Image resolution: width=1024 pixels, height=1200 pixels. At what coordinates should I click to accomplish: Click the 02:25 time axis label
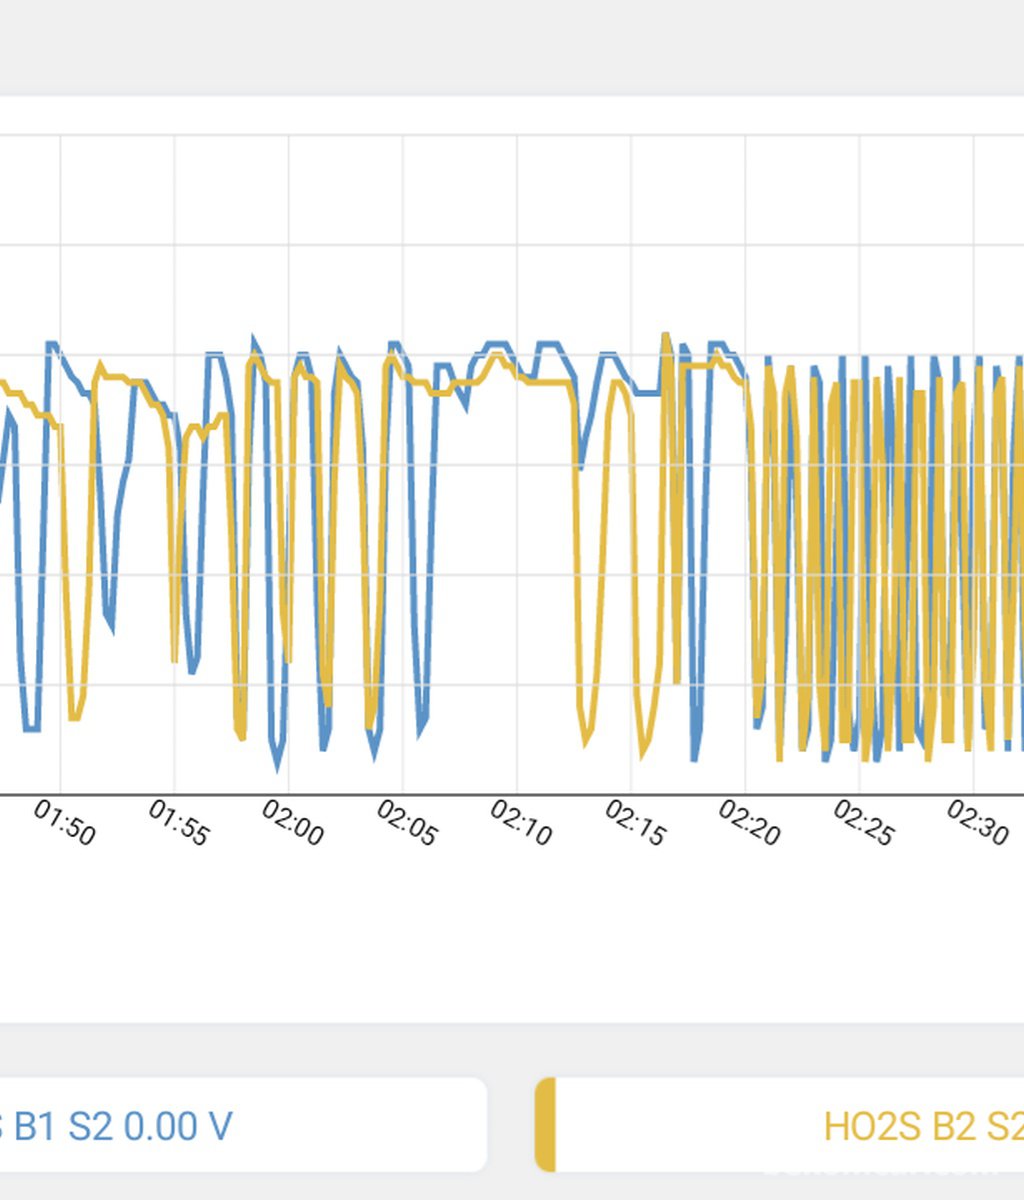tap(862, 823)
